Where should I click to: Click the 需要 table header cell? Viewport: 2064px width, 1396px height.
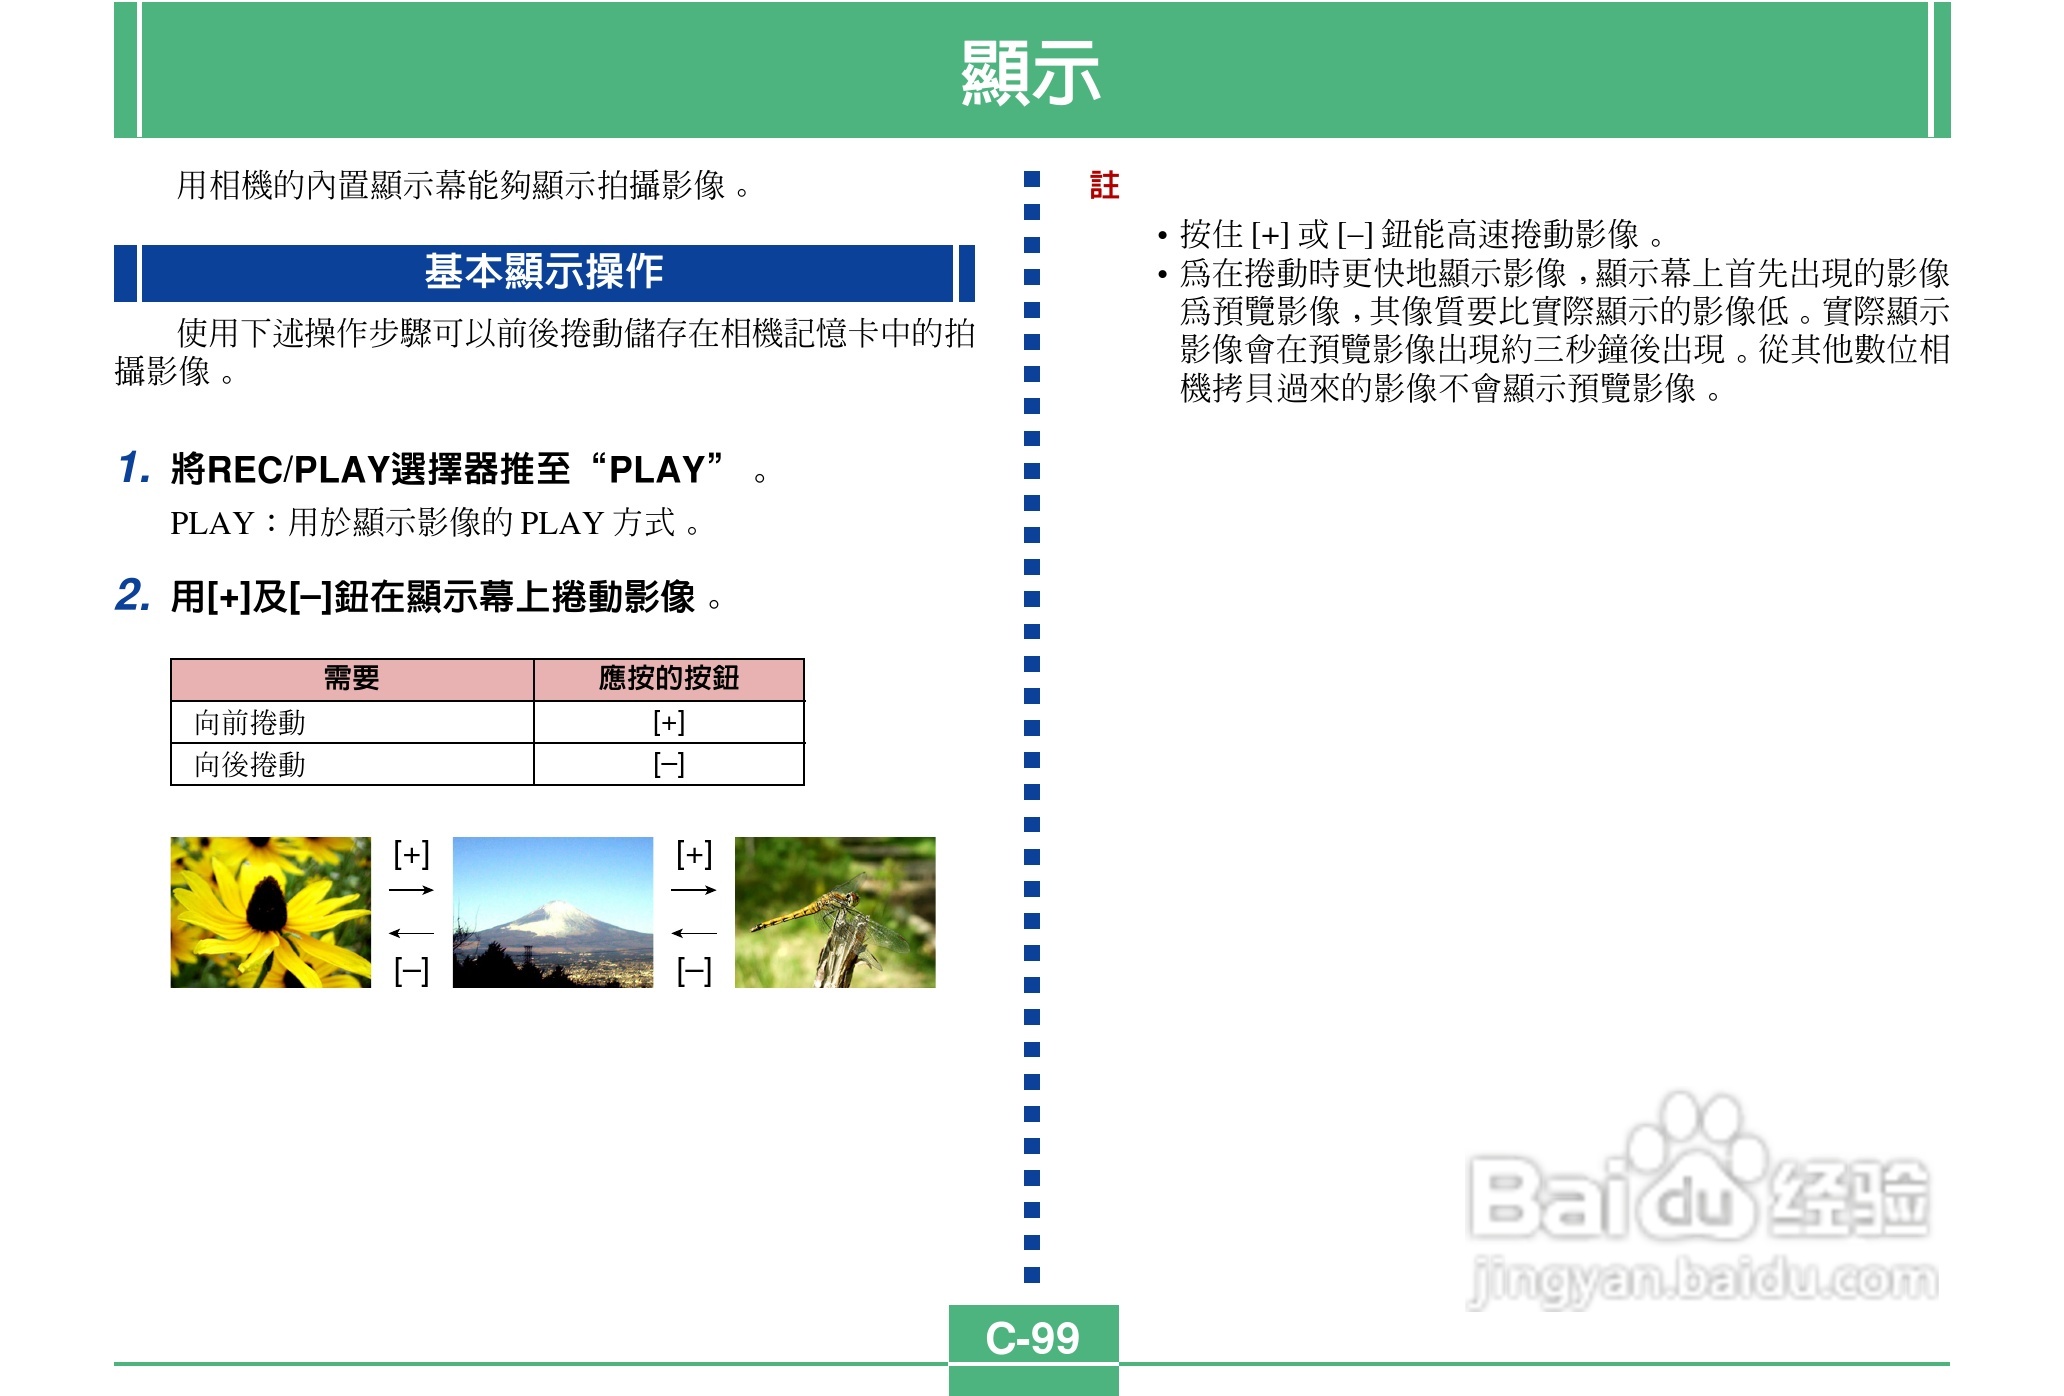352,679
